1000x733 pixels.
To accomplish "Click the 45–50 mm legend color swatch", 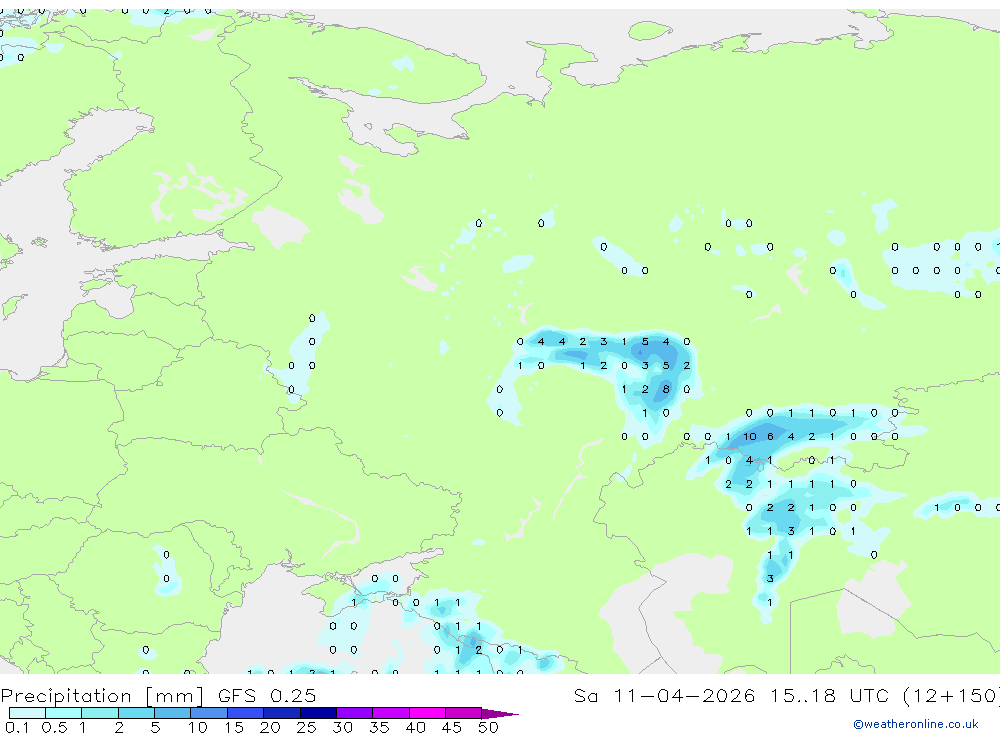I will 464,713.
